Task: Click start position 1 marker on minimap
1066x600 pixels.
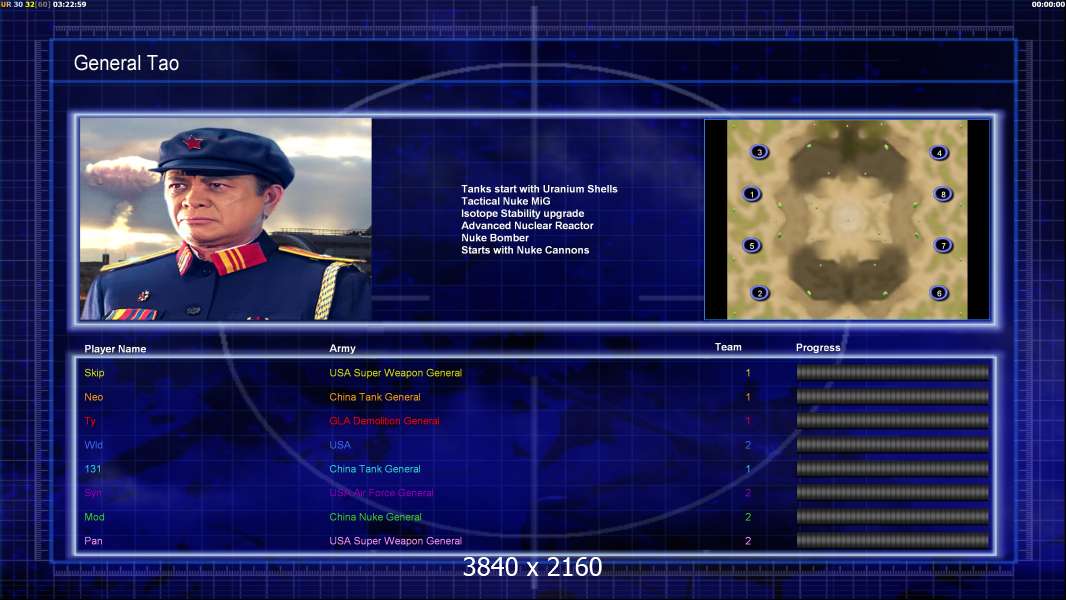Action: pyautogui.click(x=751, y=194)
